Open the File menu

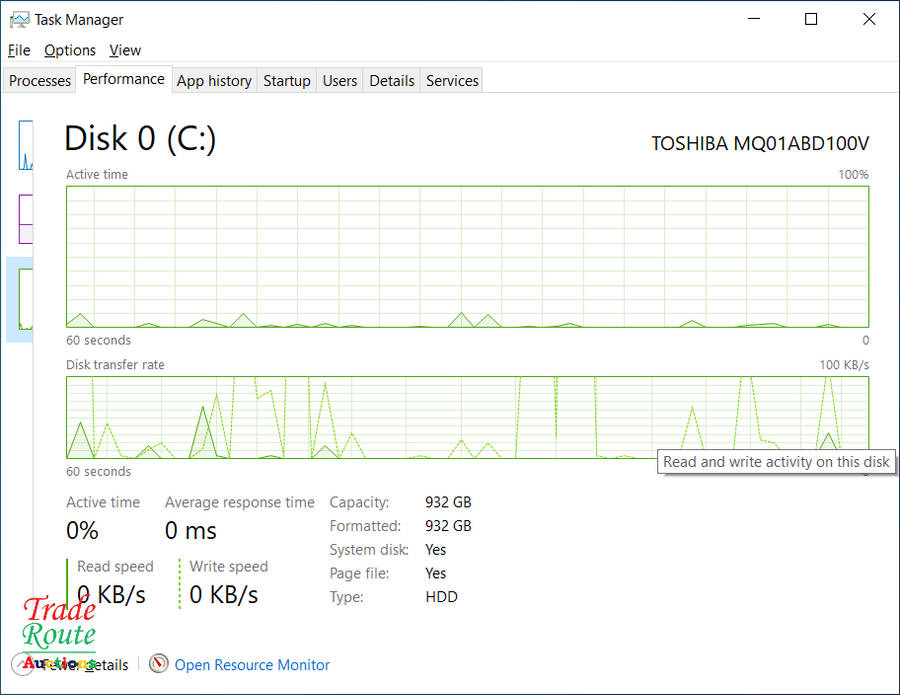pyautogui.click(x=19, y=50)
